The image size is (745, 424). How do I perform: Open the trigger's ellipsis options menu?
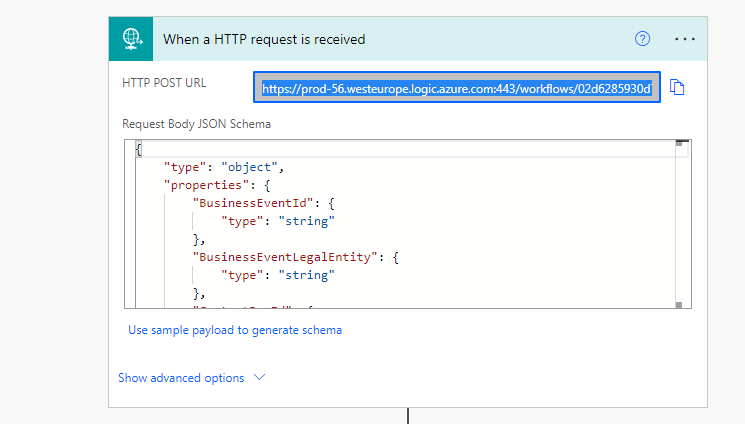click(685, 39)
